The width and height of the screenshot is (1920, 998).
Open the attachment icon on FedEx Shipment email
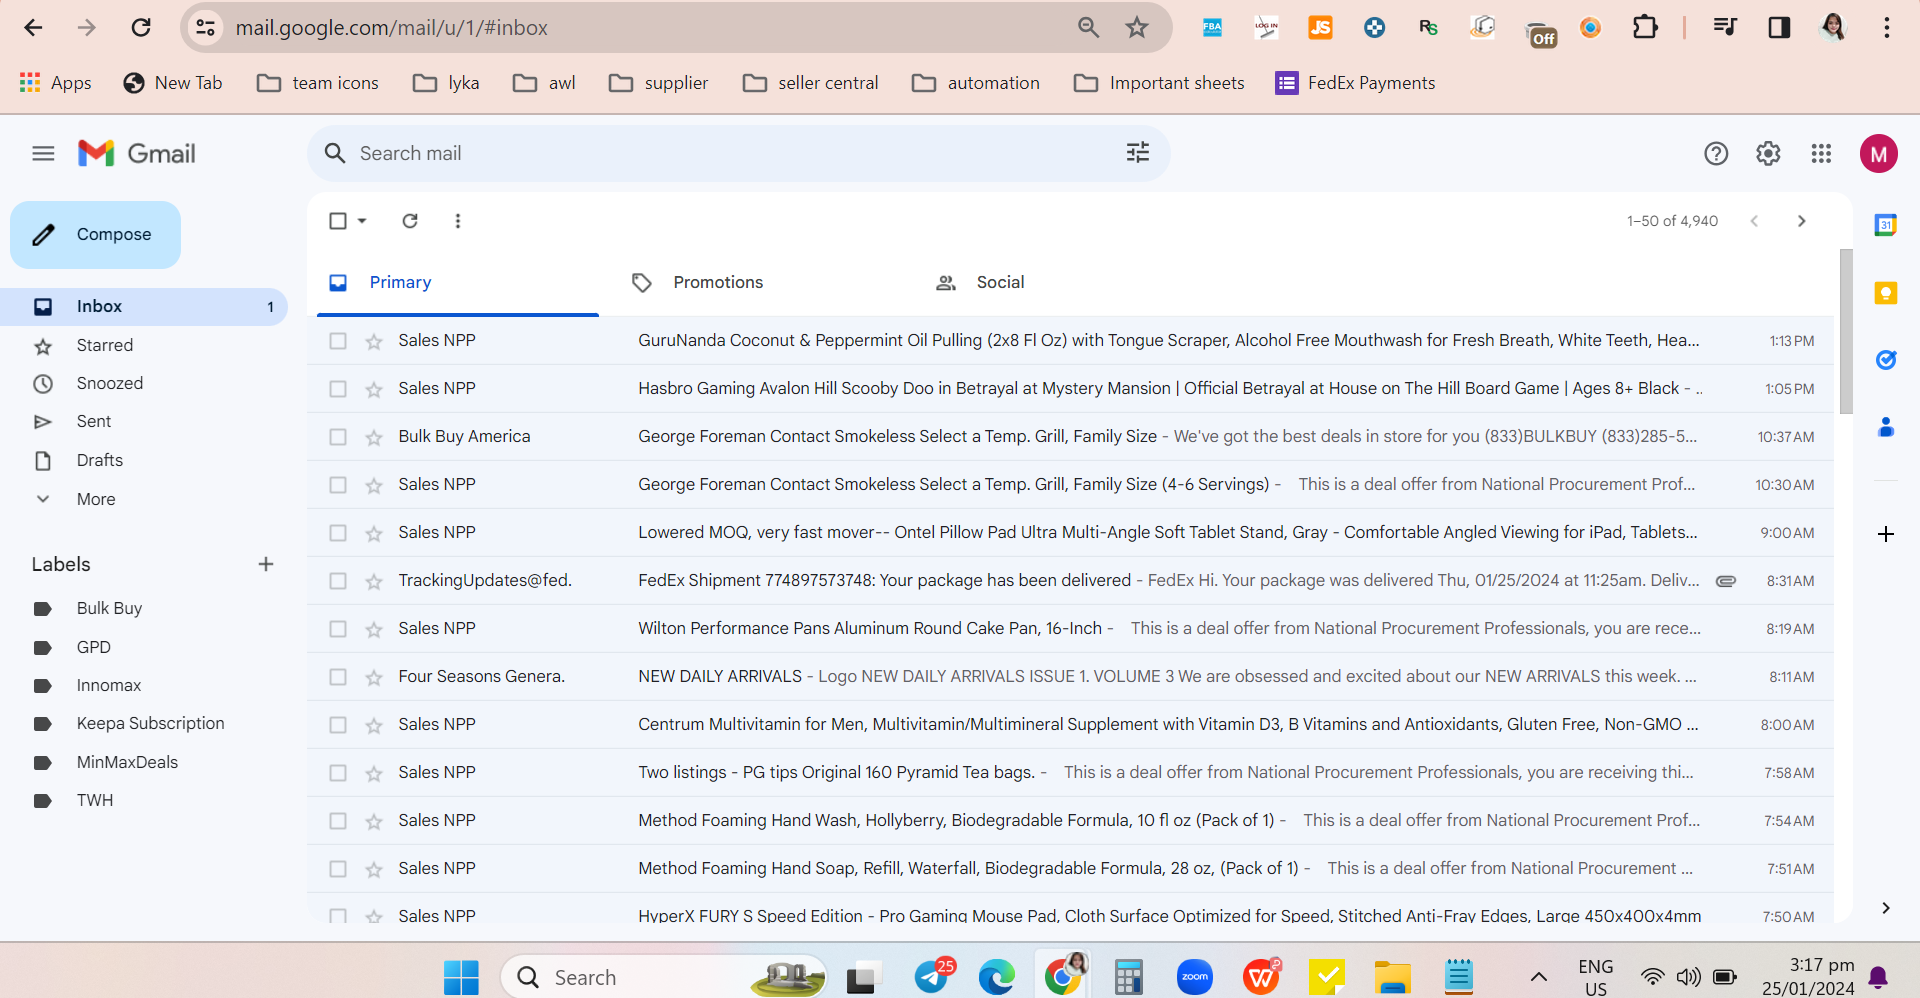[x=1726, y=581]
